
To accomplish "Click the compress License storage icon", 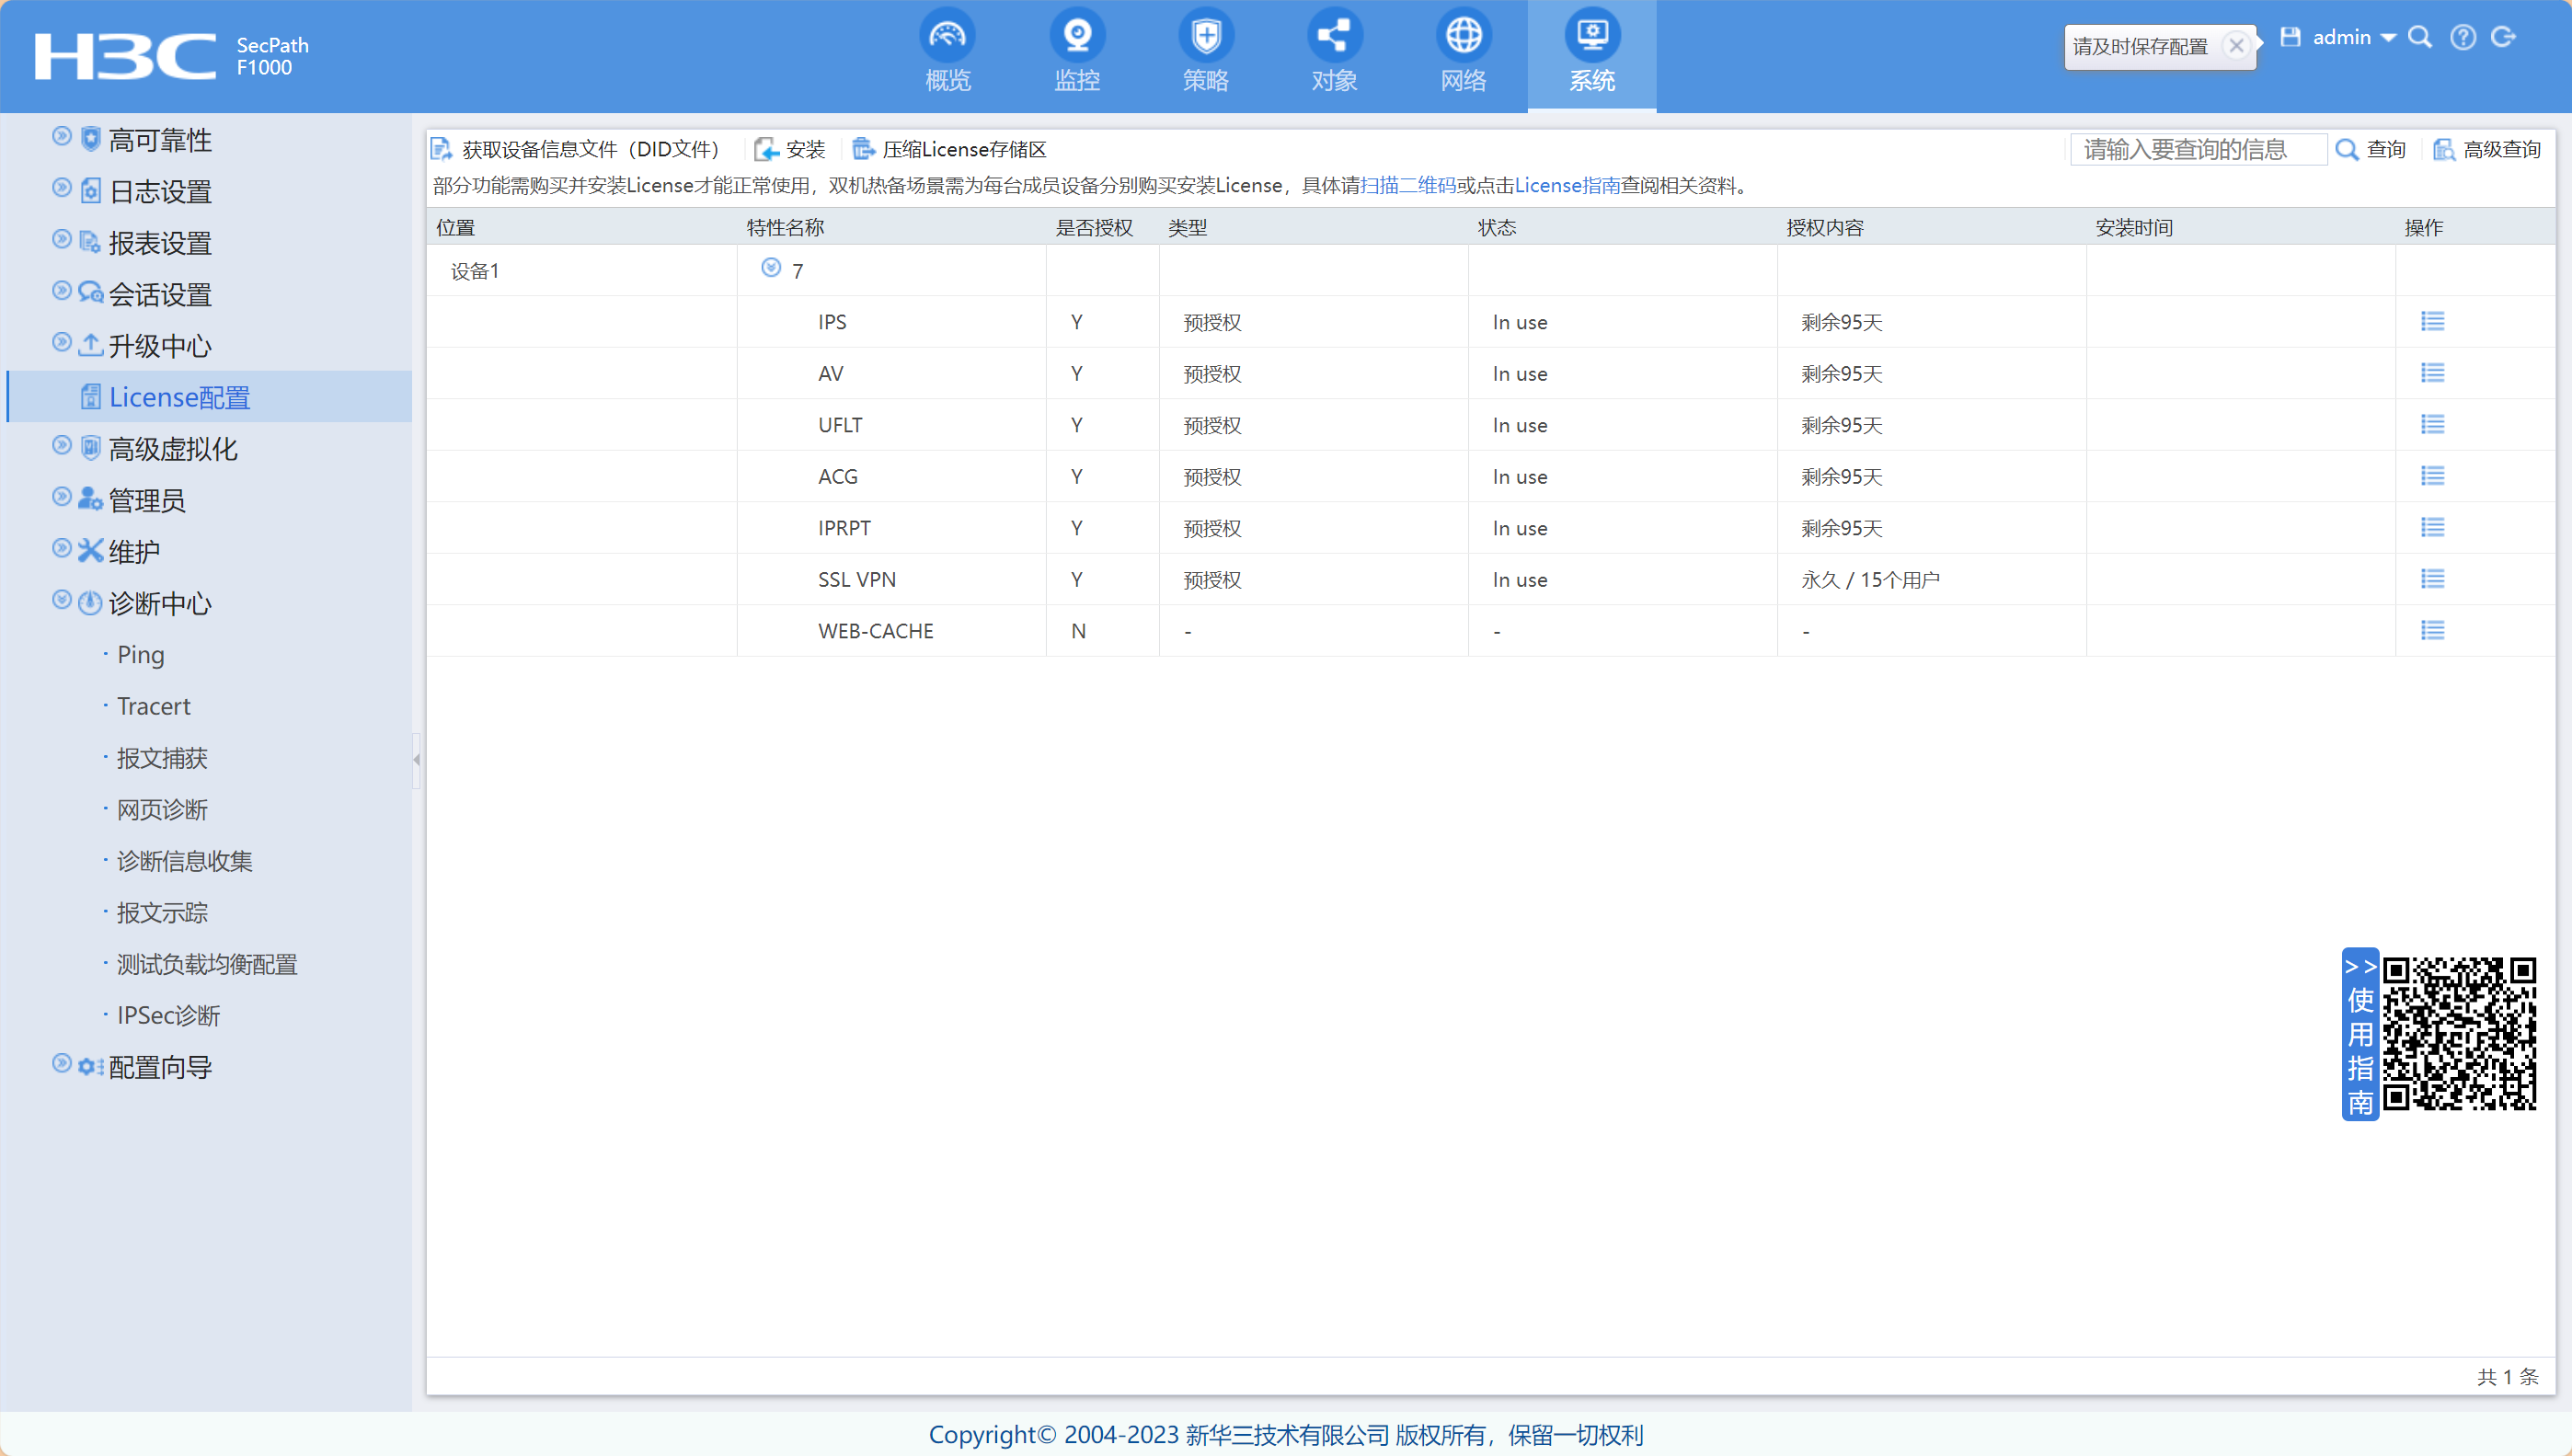I will point(863,149).
